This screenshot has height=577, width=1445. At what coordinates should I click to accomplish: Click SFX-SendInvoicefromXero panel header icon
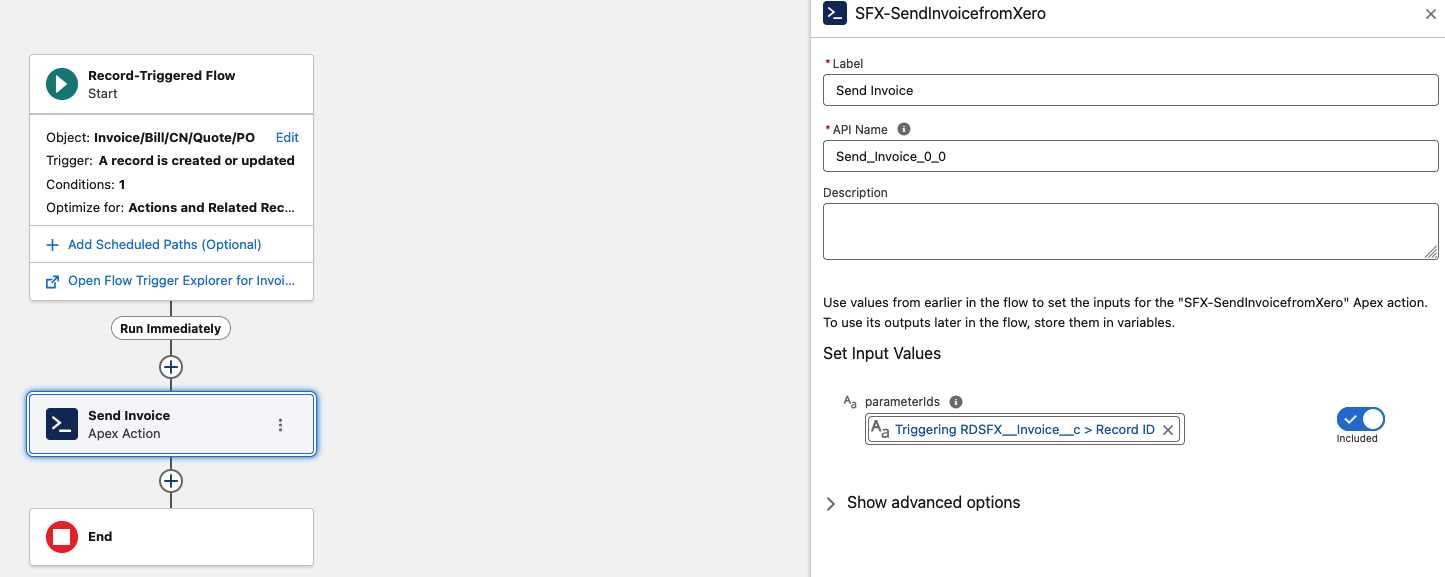coord(834,14)
